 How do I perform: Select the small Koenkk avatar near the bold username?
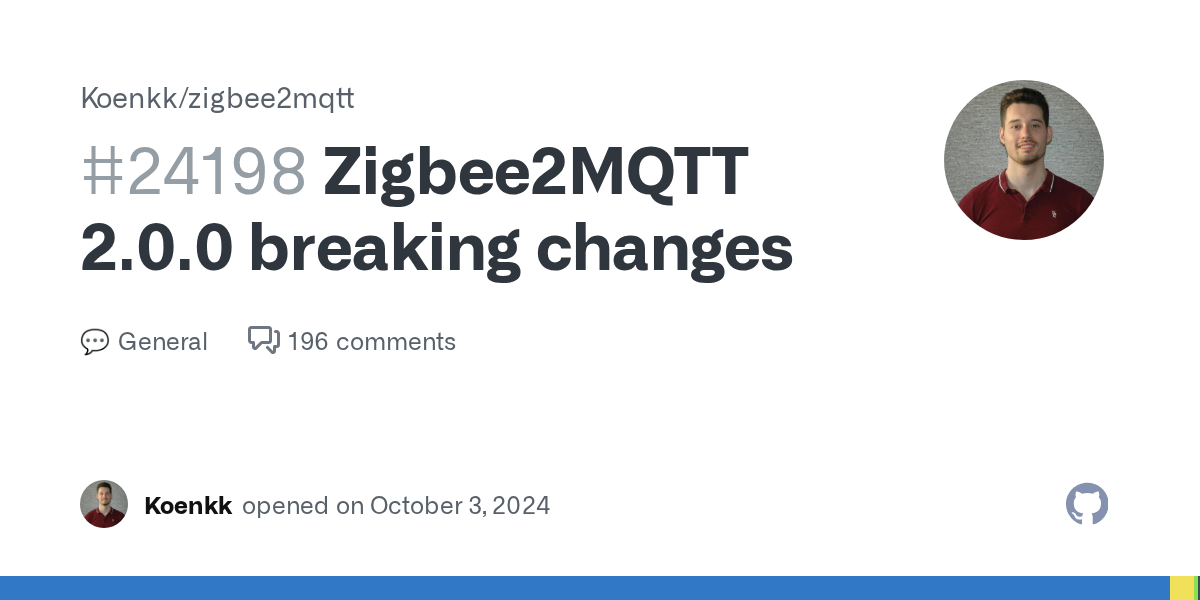(104, 504)
